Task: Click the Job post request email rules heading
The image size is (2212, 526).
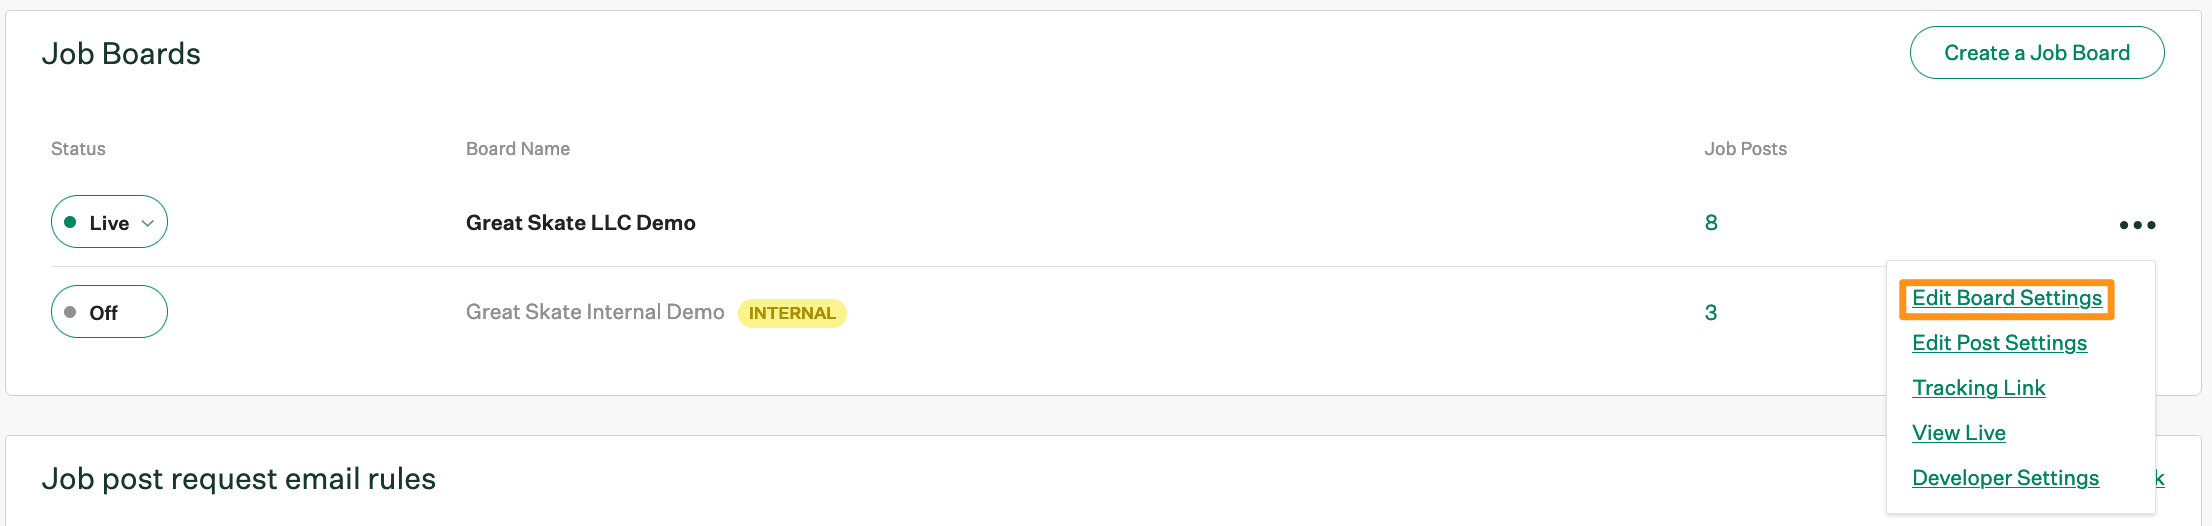Action: pyautogui.click(x=238, y=479)
